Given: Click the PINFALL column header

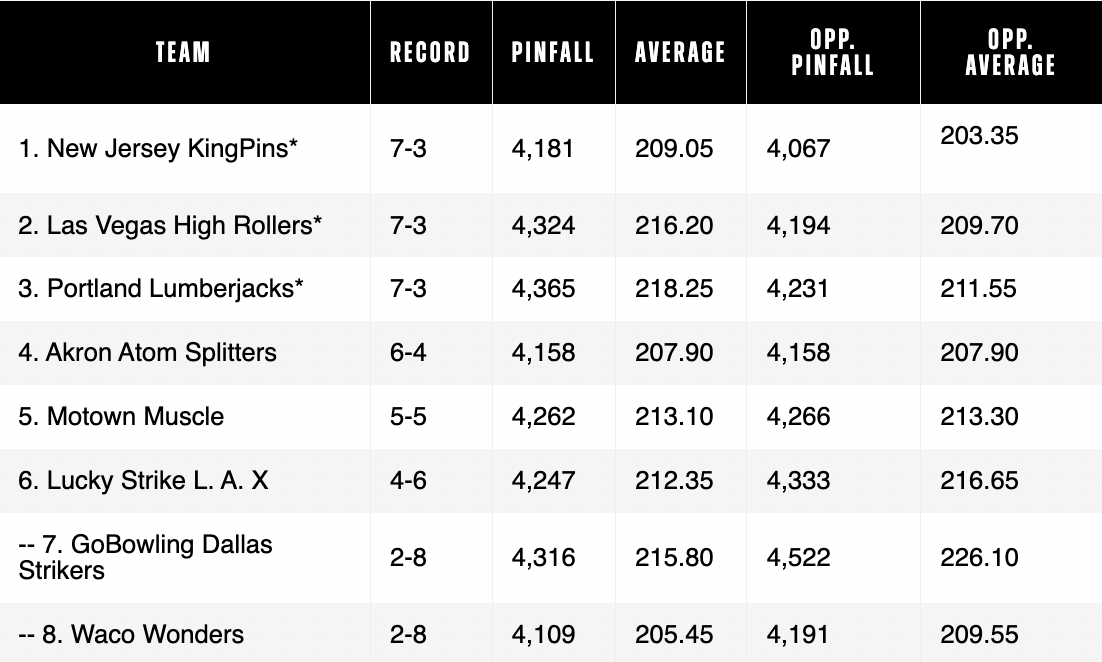Looking at the screenshot, I should 553,52.
